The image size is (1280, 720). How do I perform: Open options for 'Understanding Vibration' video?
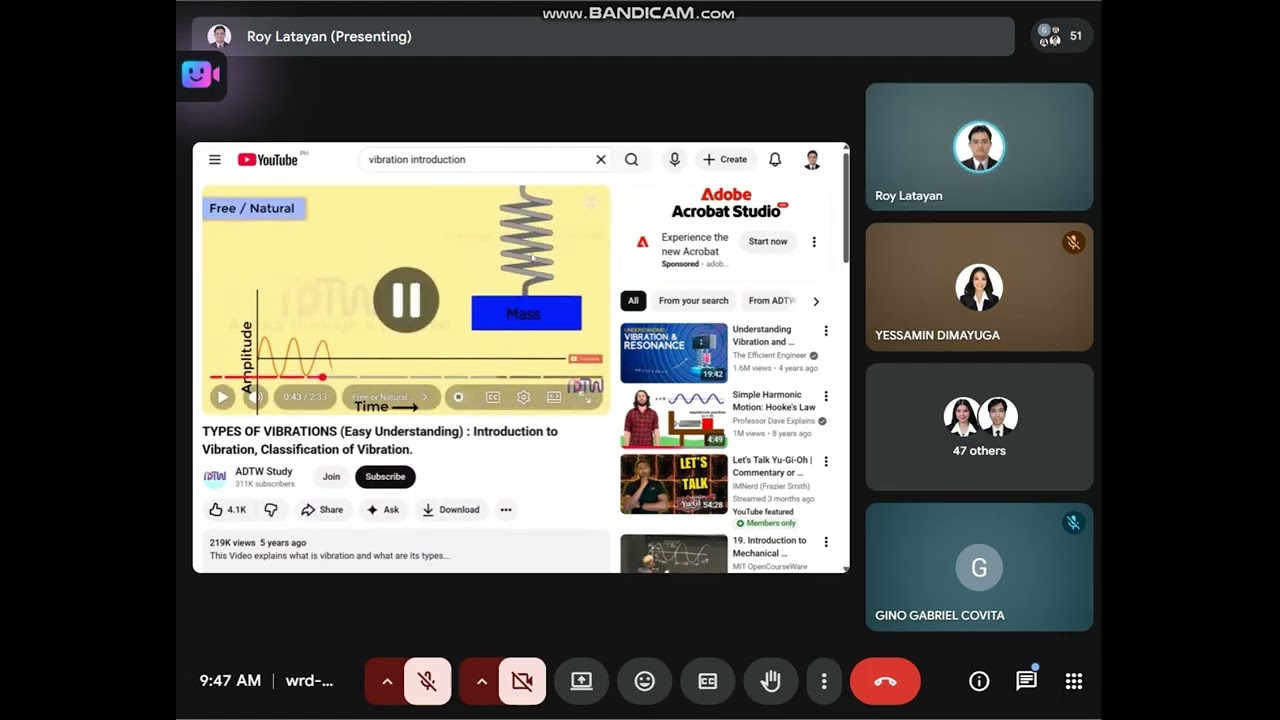click(826, 331)
